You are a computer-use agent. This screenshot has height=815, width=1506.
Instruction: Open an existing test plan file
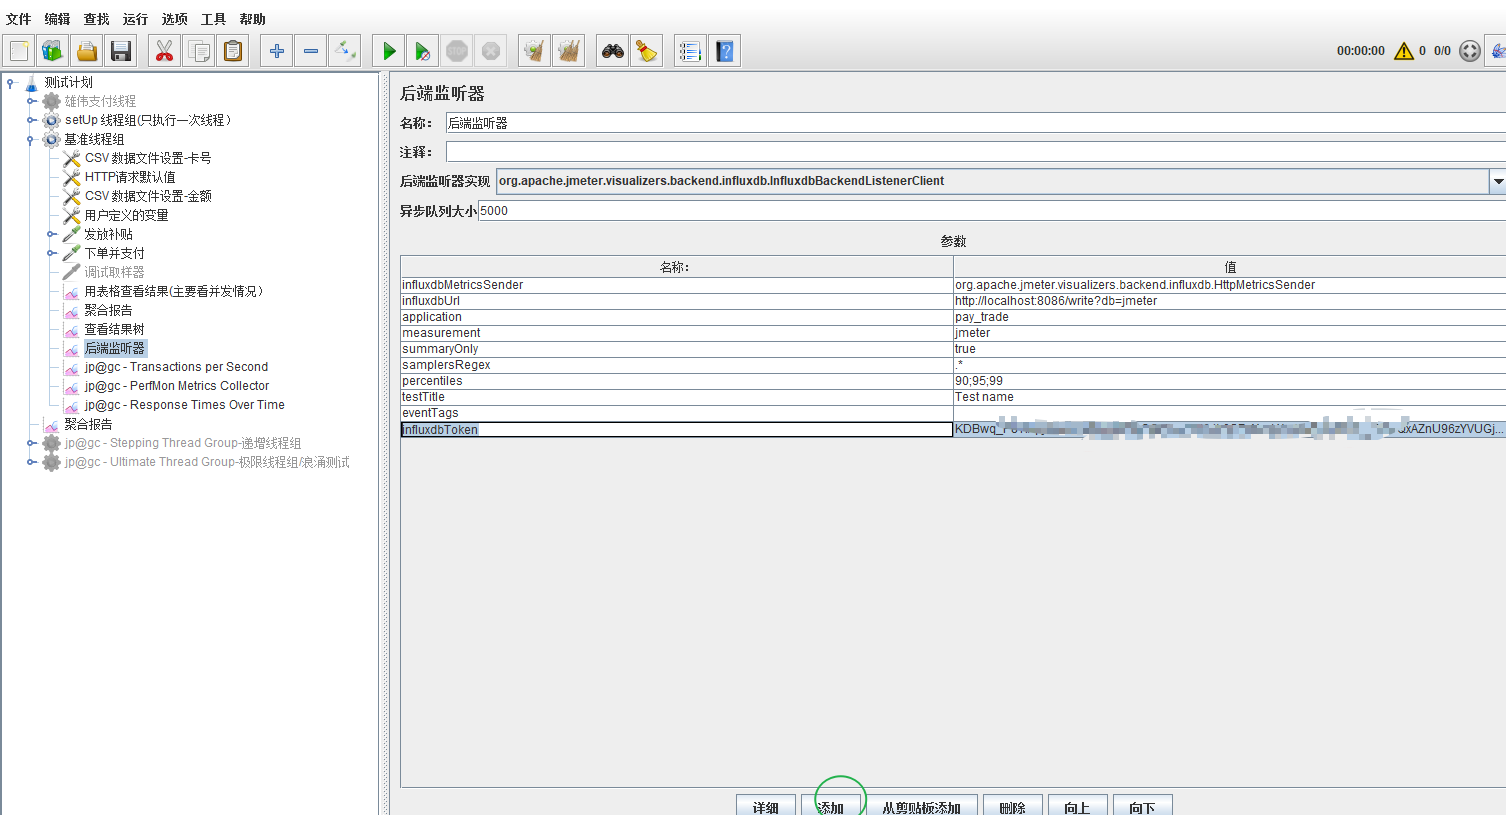pos(86,50)
